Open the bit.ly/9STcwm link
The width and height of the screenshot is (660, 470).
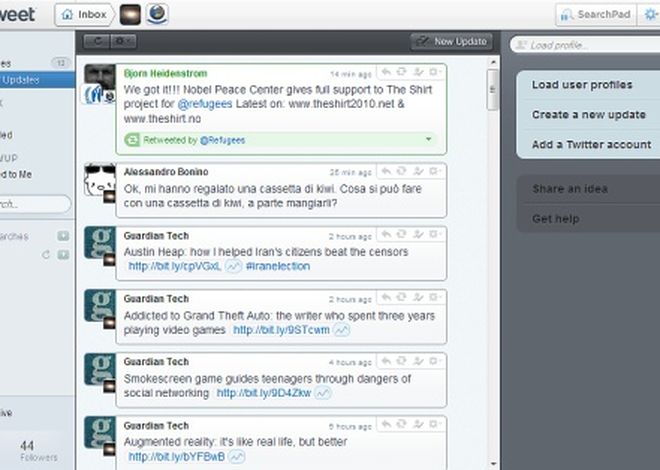tap(282, 330)
